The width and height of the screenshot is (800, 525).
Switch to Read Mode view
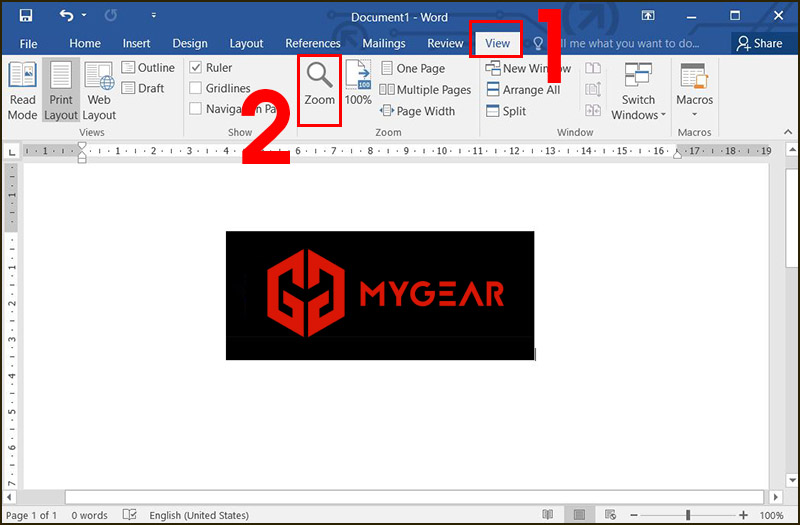[22, 91]
